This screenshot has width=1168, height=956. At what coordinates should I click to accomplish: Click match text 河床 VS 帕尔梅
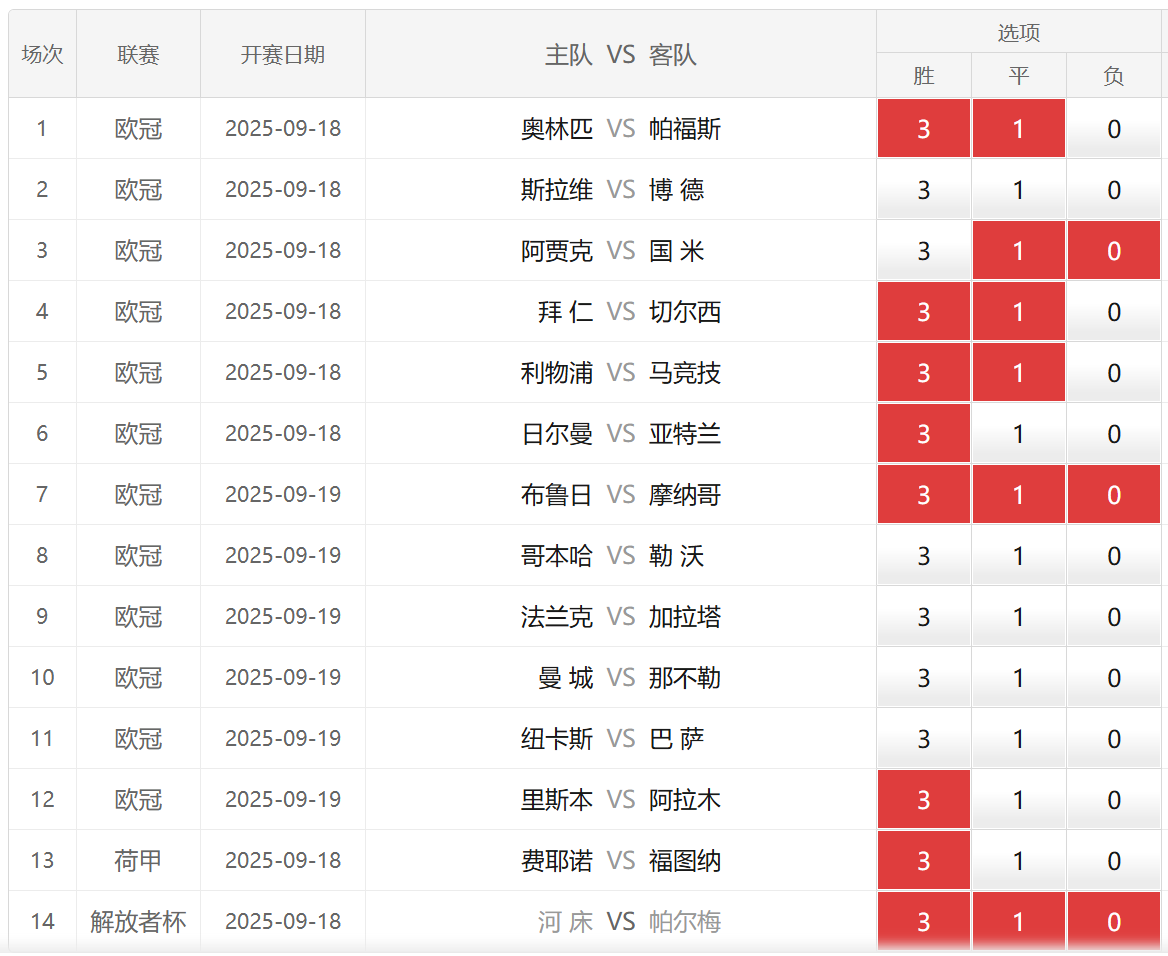point(629,922)
